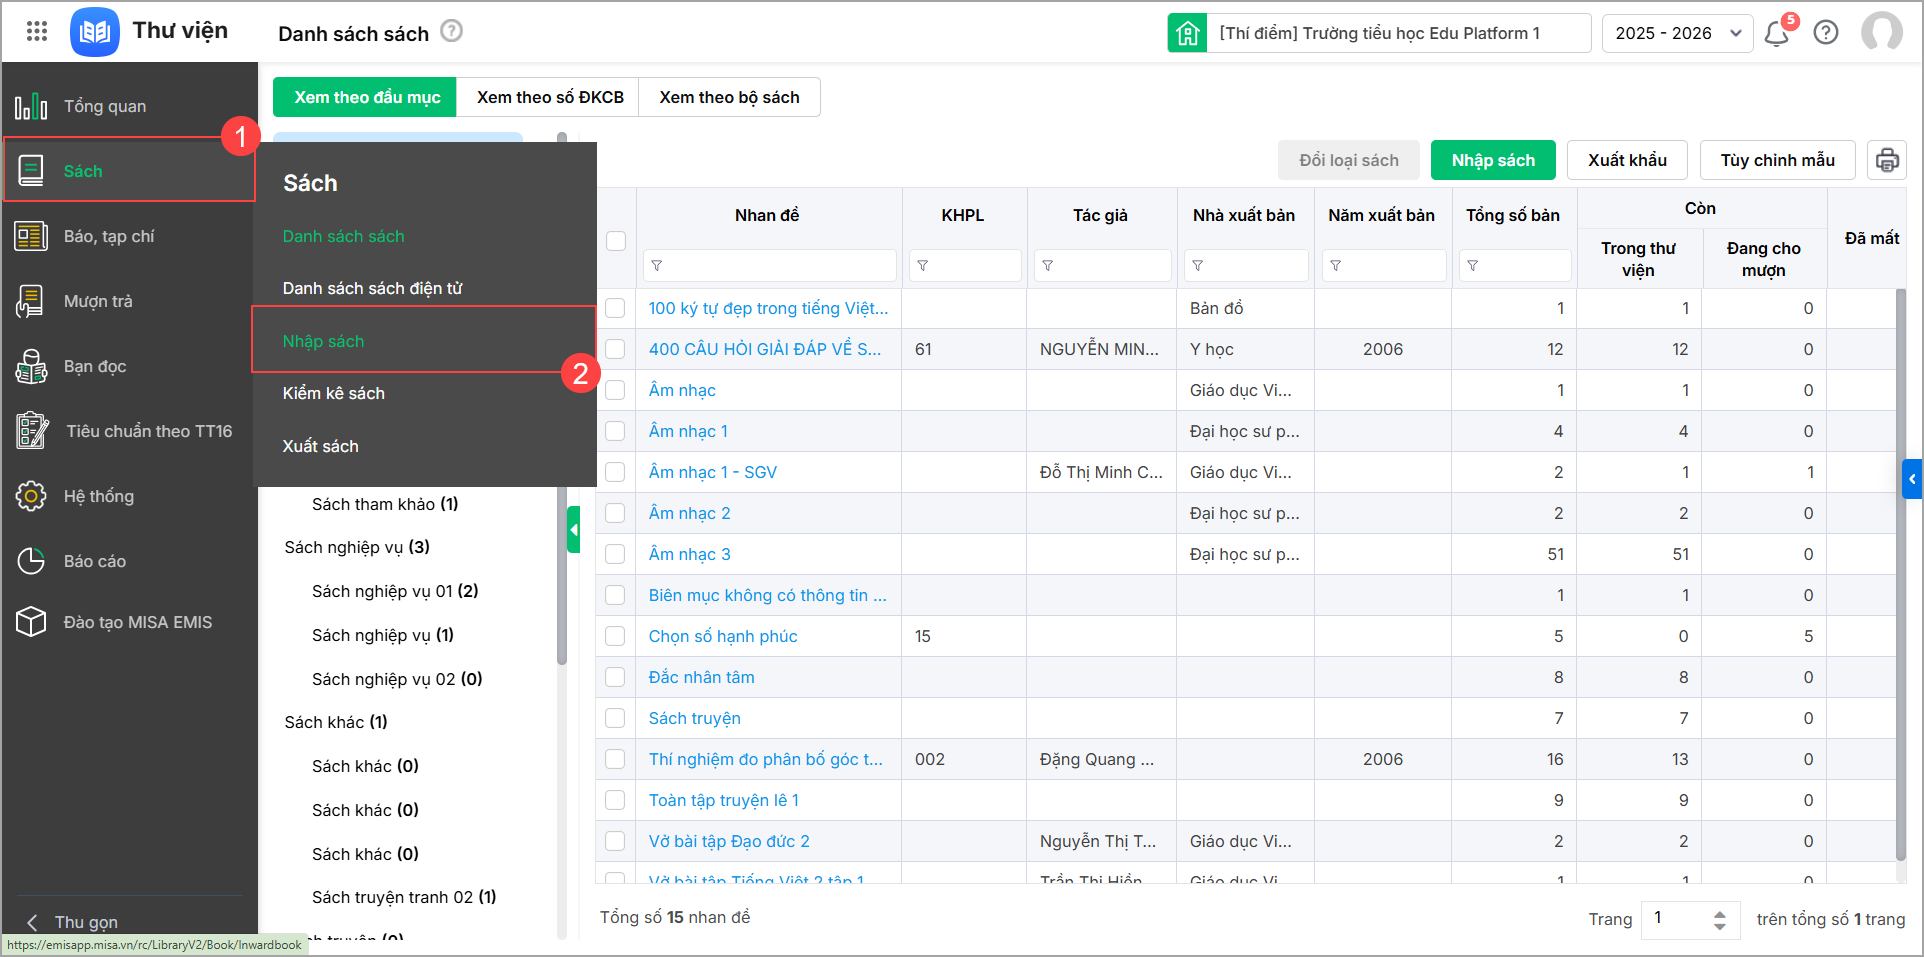Open the 2025 - 2026 school year dropdown

pos(1677,33)
